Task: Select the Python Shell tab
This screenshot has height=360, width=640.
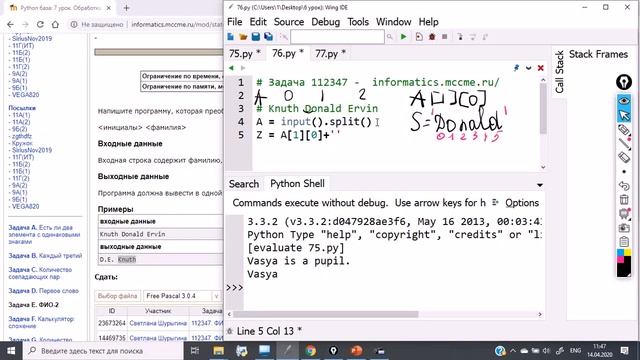Action: pos(297,184)
